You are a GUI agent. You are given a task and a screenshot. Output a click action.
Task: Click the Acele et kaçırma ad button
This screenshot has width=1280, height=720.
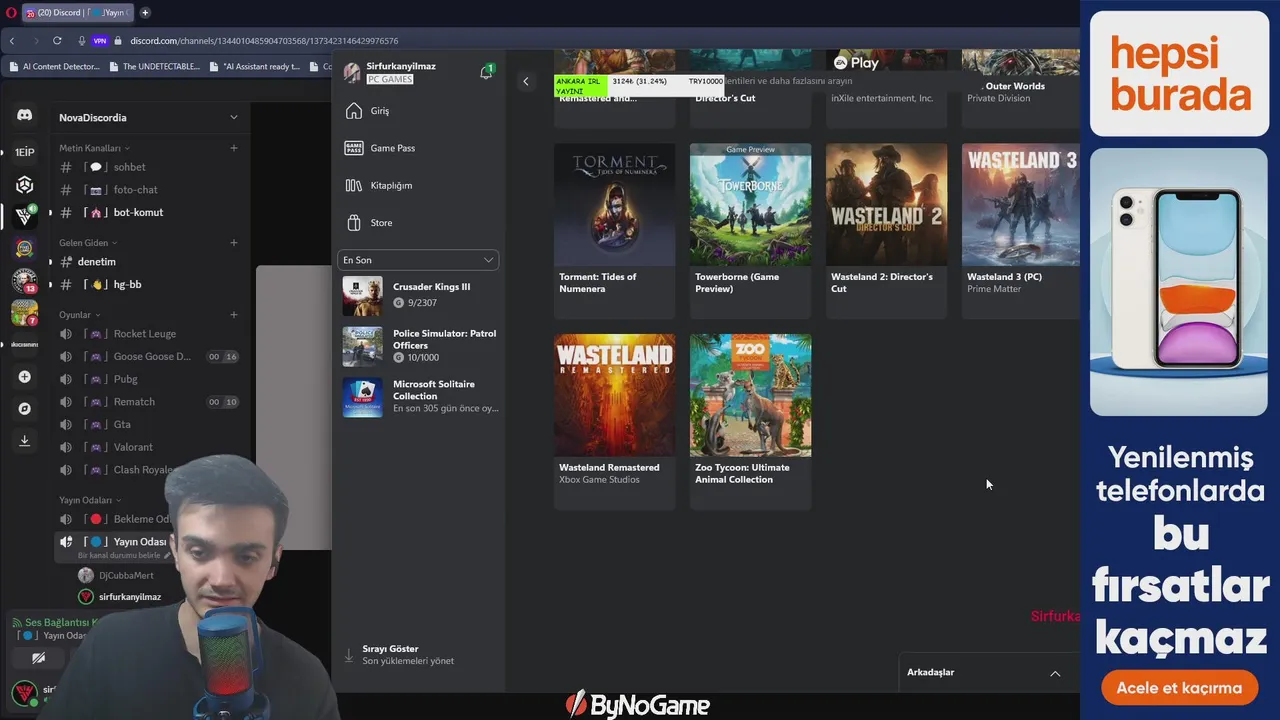click(x=1179, y=688)
